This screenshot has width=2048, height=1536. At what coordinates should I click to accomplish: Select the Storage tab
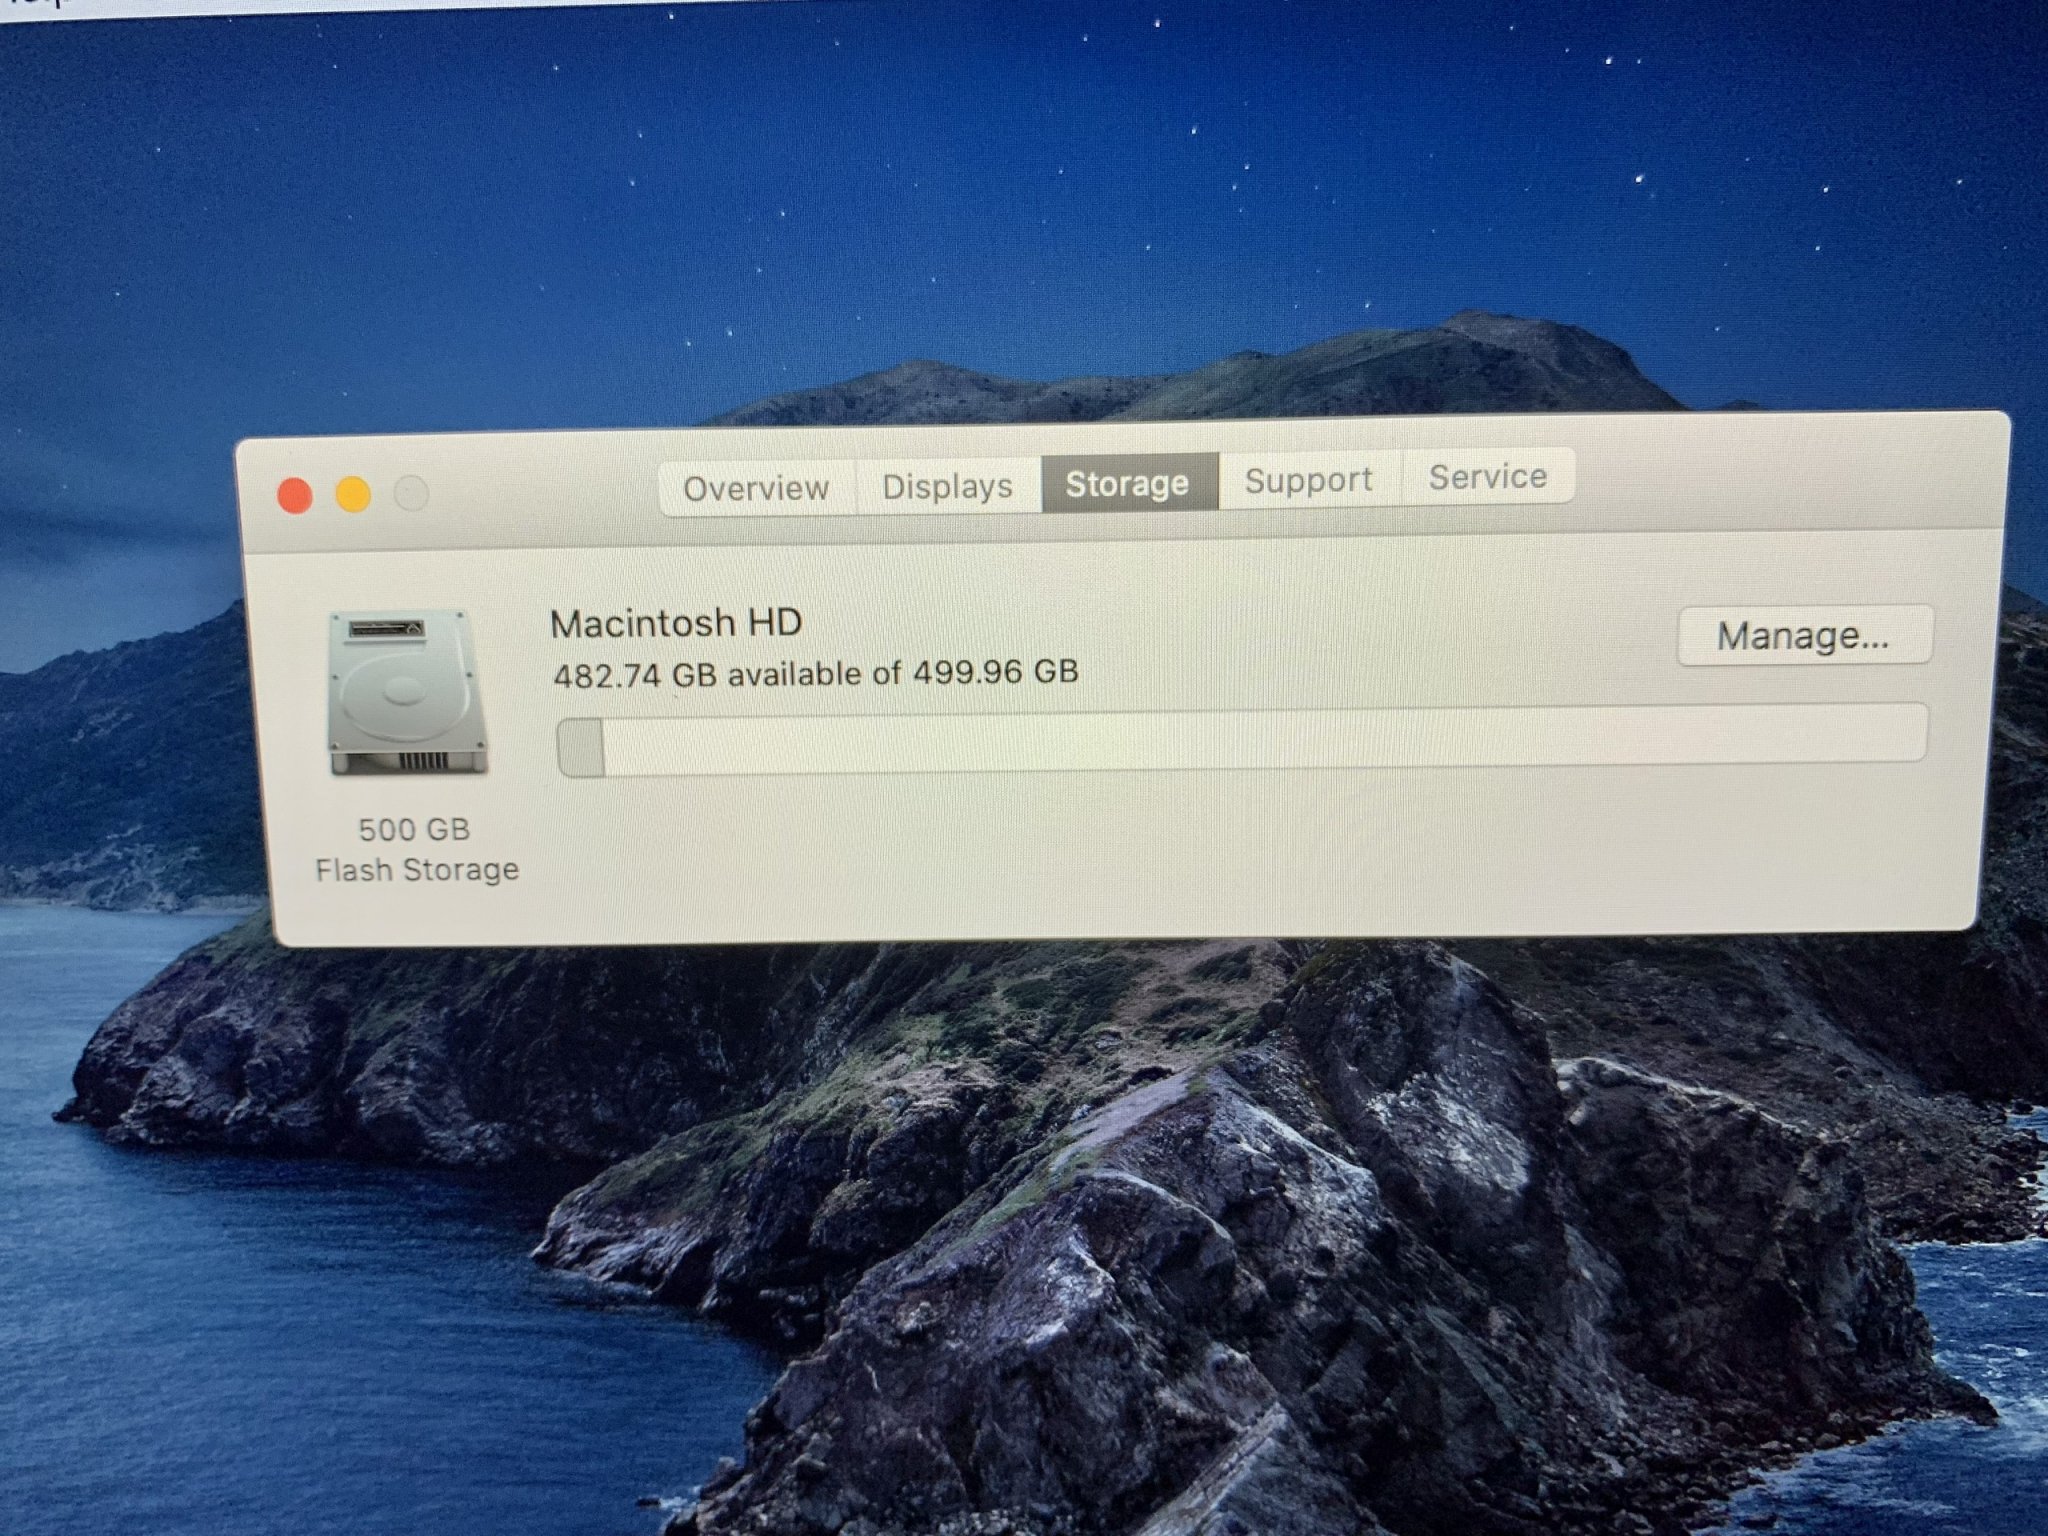(x=1128, y=483)
